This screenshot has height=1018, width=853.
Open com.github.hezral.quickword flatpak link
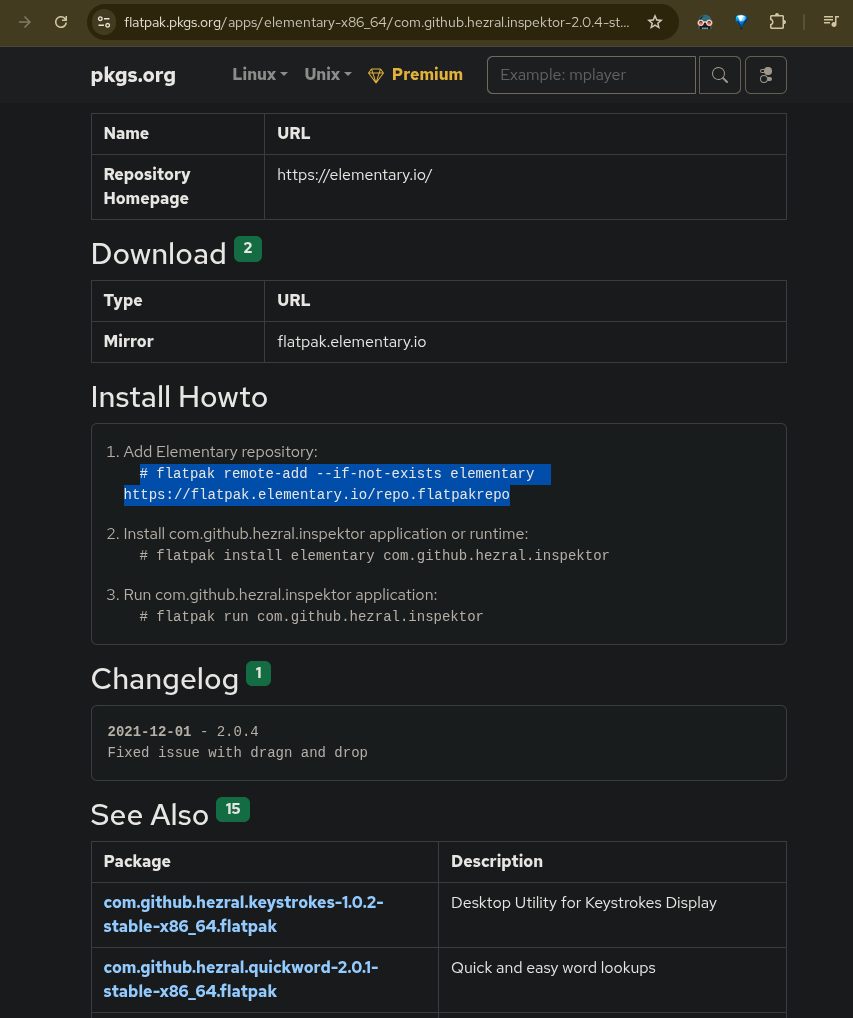241,979
